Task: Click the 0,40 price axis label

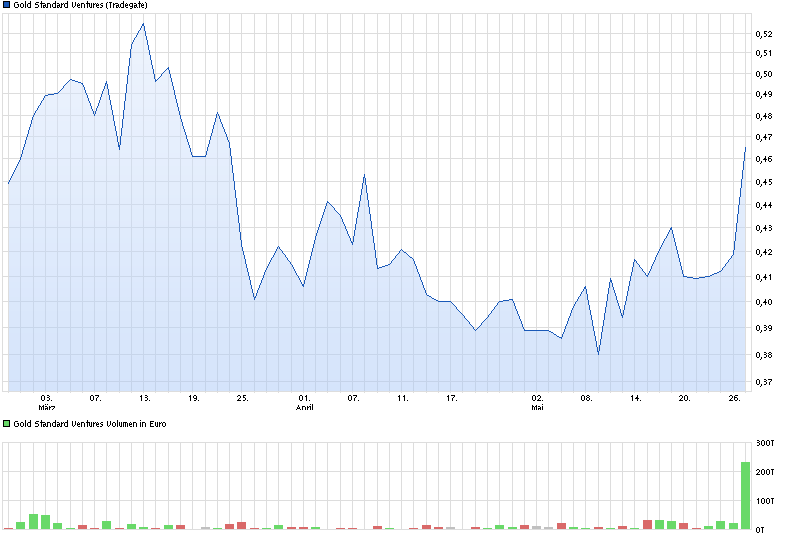Action: coord(764,302)
